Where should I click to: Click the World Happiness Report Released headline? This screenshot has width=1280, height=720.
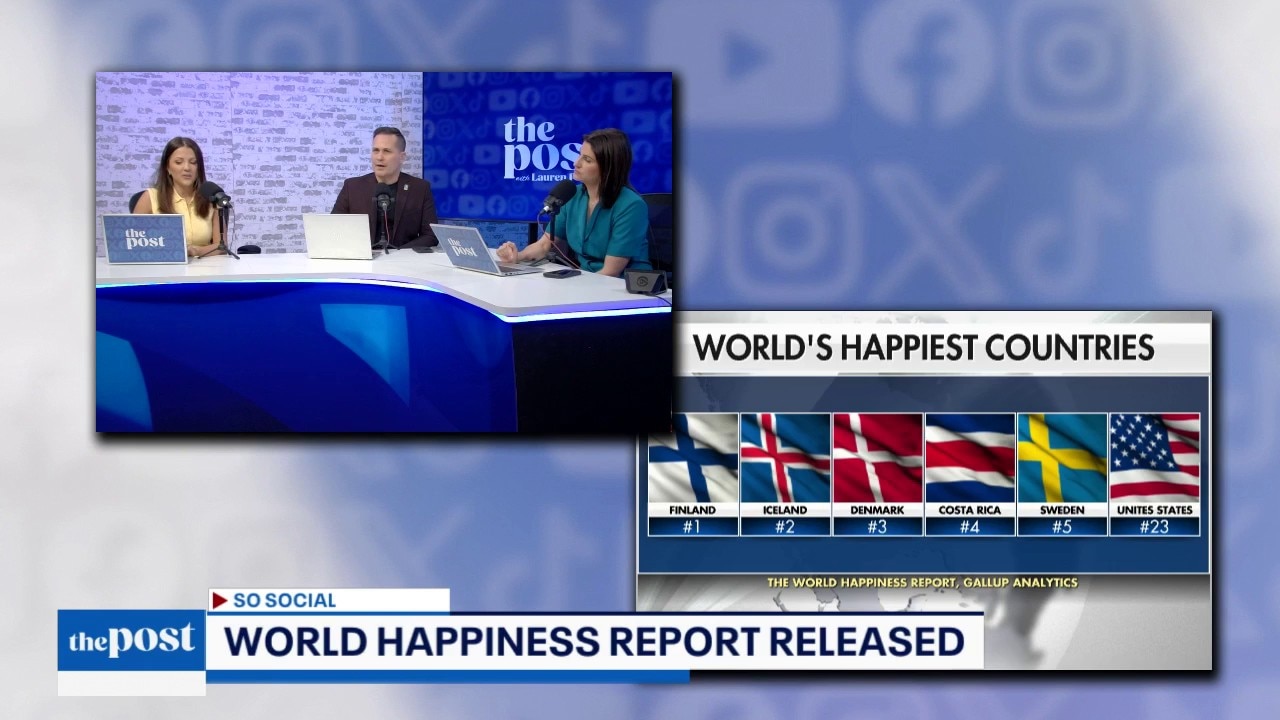click(x=593, y=641)
